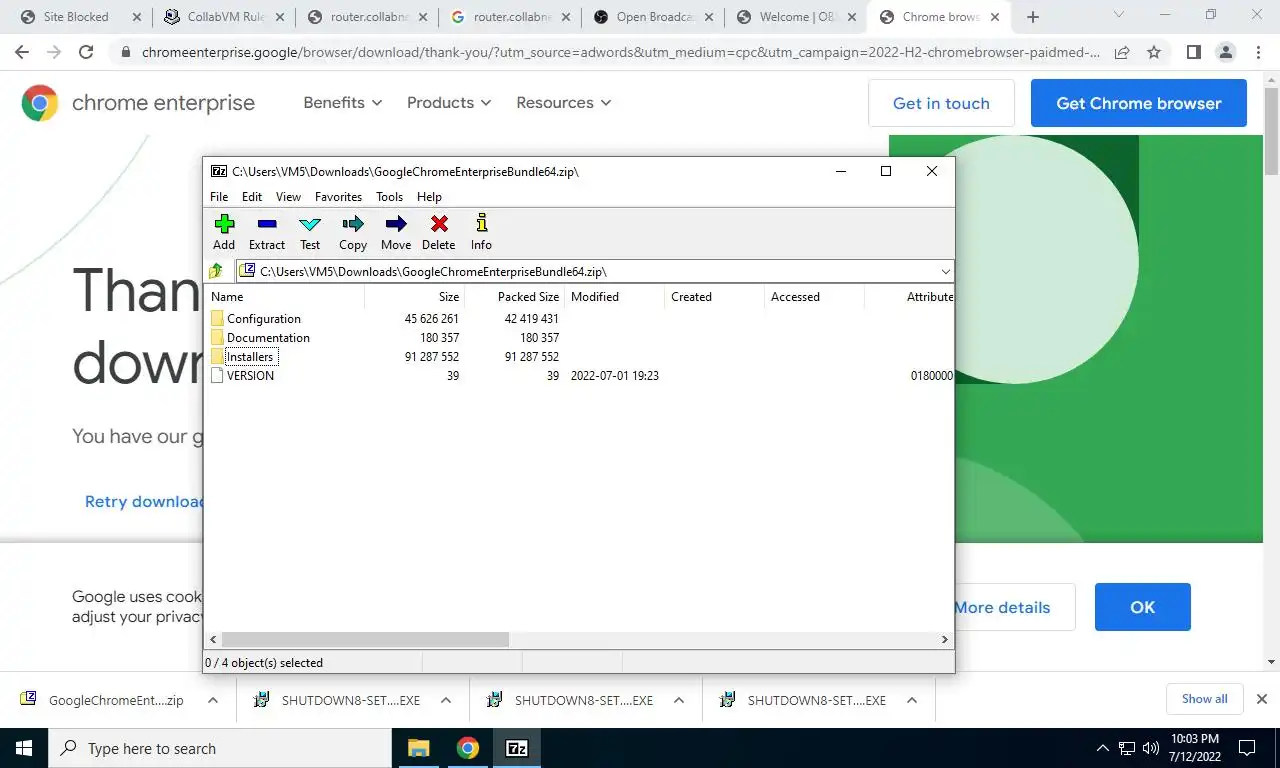The width and height of the screenshot is (1280, 768).
Task: Open the 7-Zip View menu
Action: coord(288,197)
